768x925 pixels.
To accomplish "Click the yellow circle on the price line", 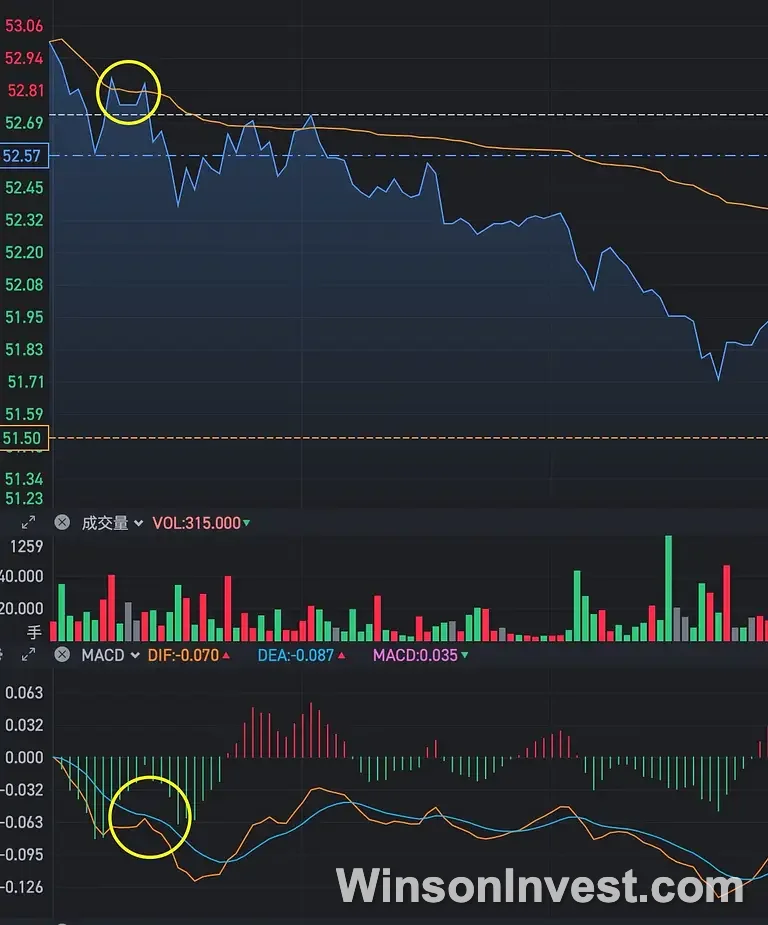I will click(x=128, y=92).
